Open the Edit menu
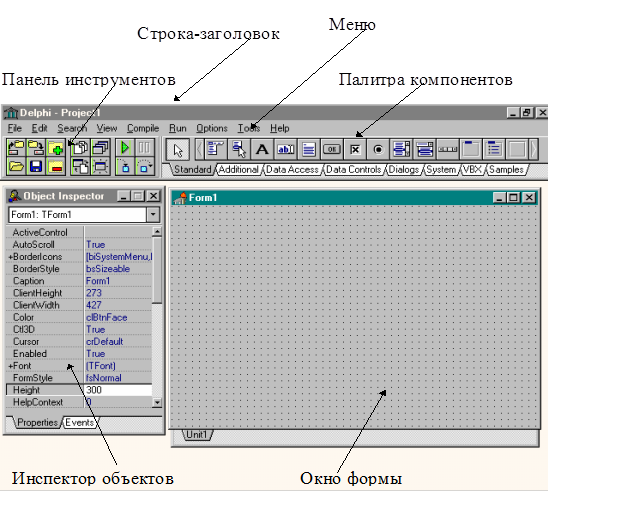Image resolution: width=622 pixels, height=509 pixels. (x=39, y=129)
